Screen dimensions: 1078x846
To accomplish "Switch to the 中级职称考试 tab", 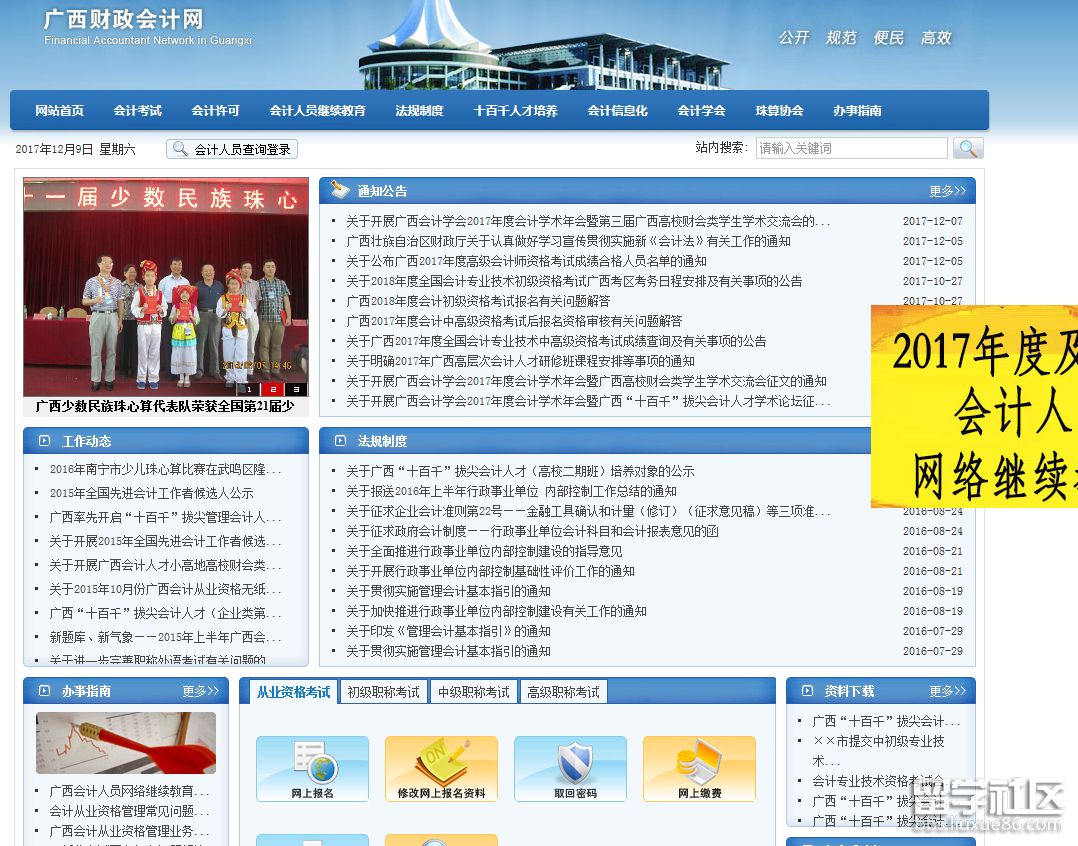I will click(473, 690).
